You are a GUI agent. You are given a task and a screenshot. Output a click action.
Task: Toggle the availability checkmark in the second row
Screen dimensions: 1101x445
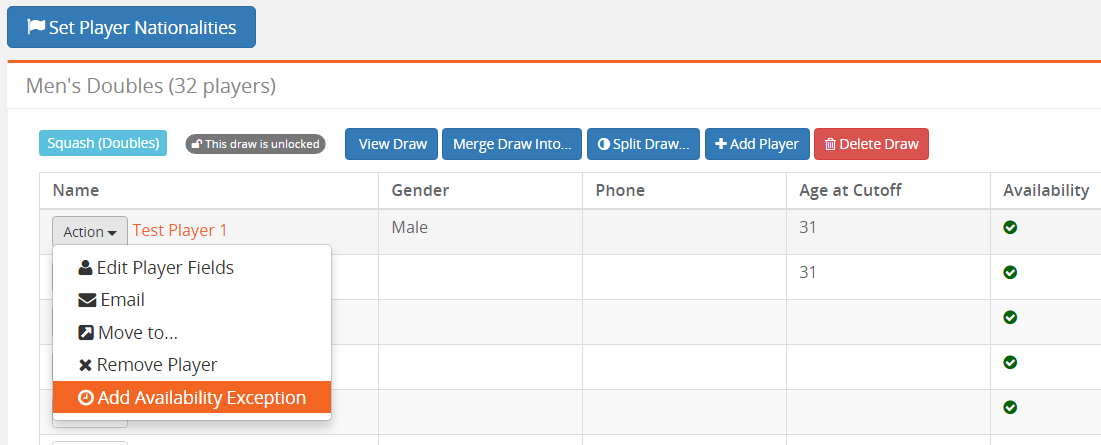tap(1010, 272)
